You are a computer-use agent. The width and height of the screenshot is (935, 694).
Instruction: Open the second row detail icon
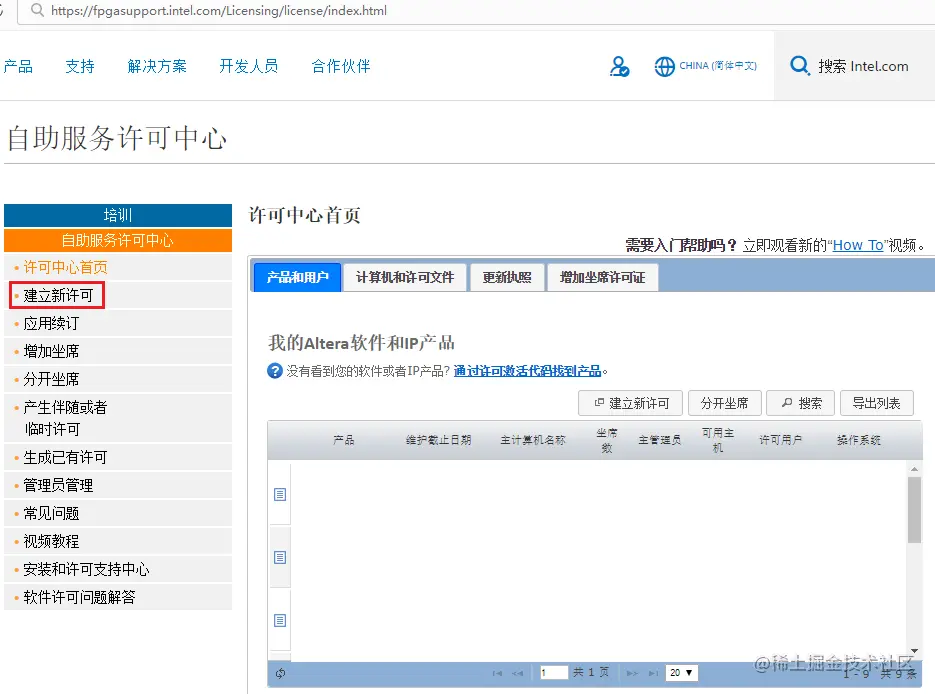(280, 557)
